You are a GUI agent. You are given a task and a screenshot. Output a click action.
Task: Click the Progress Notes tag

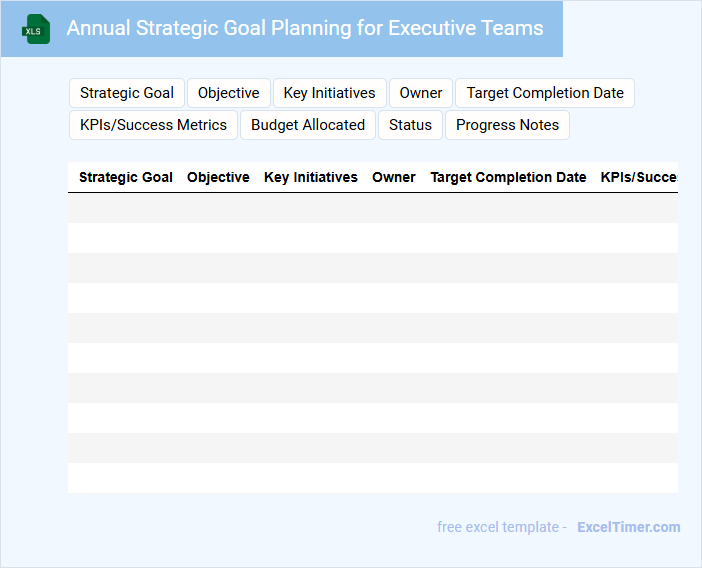point(507,125)
